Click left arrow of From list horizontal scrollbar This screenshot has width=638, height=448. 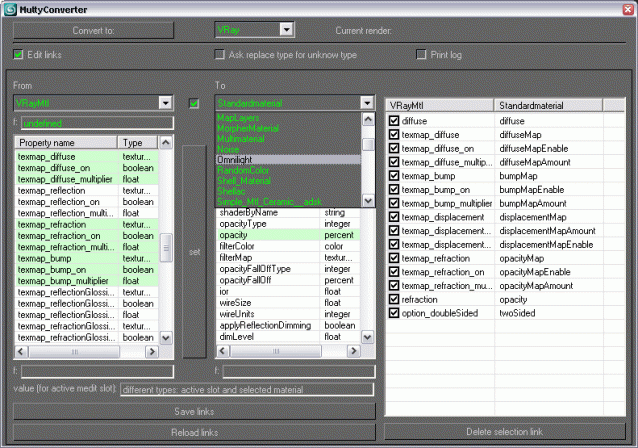(22, 352)
